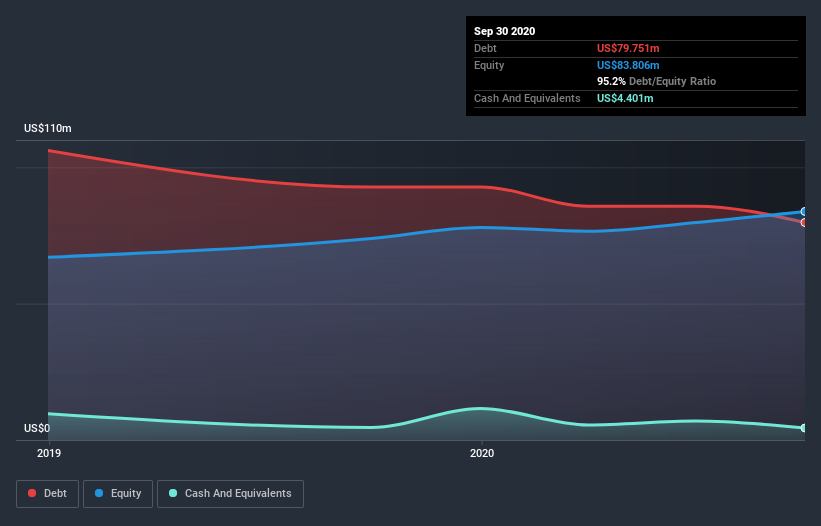Click the US$83.806m equity value
The image size is (821, 526).
click(x=628, y=65)
